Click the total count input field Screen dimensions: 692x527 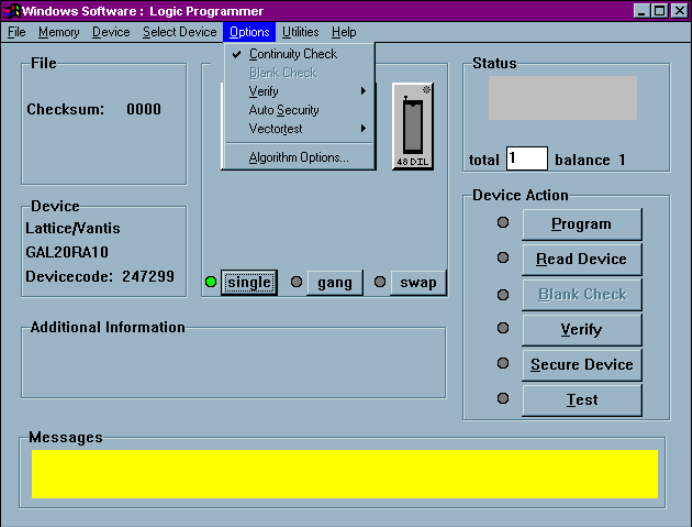coord(527,158)
